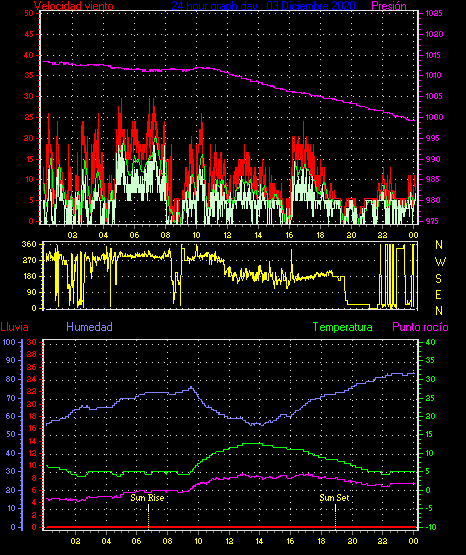Click the Humedad legend label
This screenshot has width=466, height=555.
(x=90, y=327)
